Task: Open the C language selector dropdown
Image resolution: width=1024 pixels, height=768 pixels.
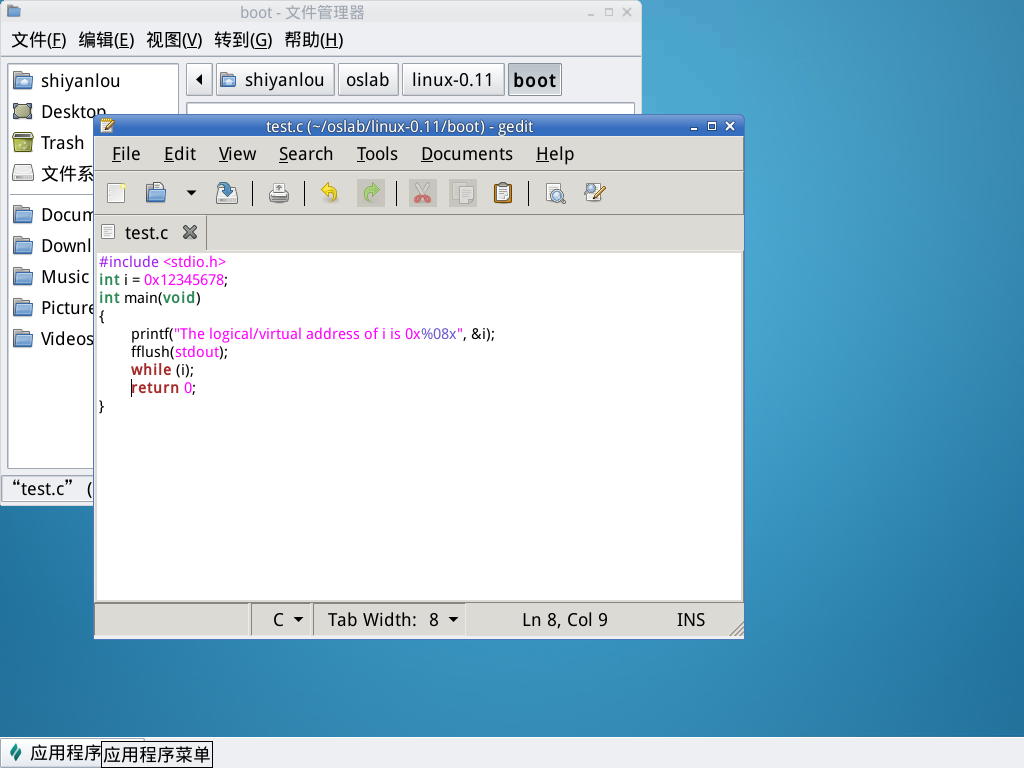Action: (x=287, y=620)
